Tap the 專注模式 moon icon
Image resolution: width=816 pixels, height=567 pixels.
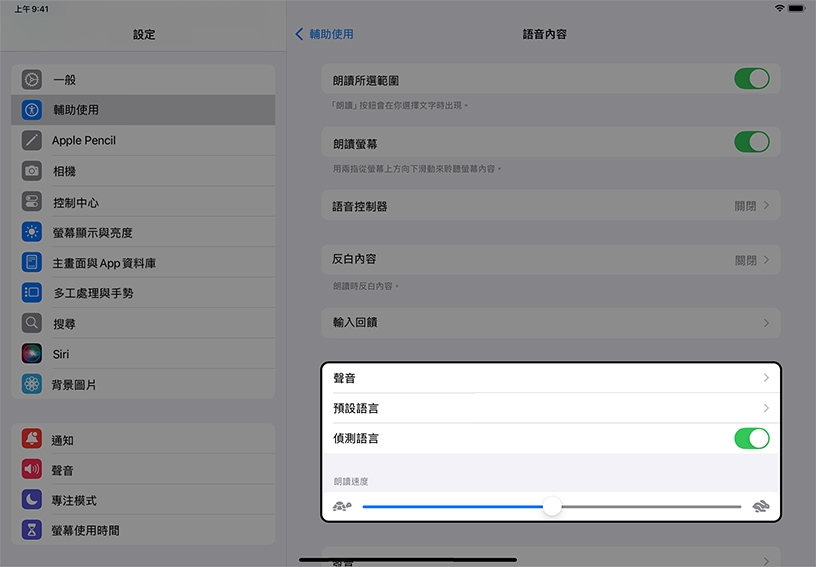coord(32,500)
